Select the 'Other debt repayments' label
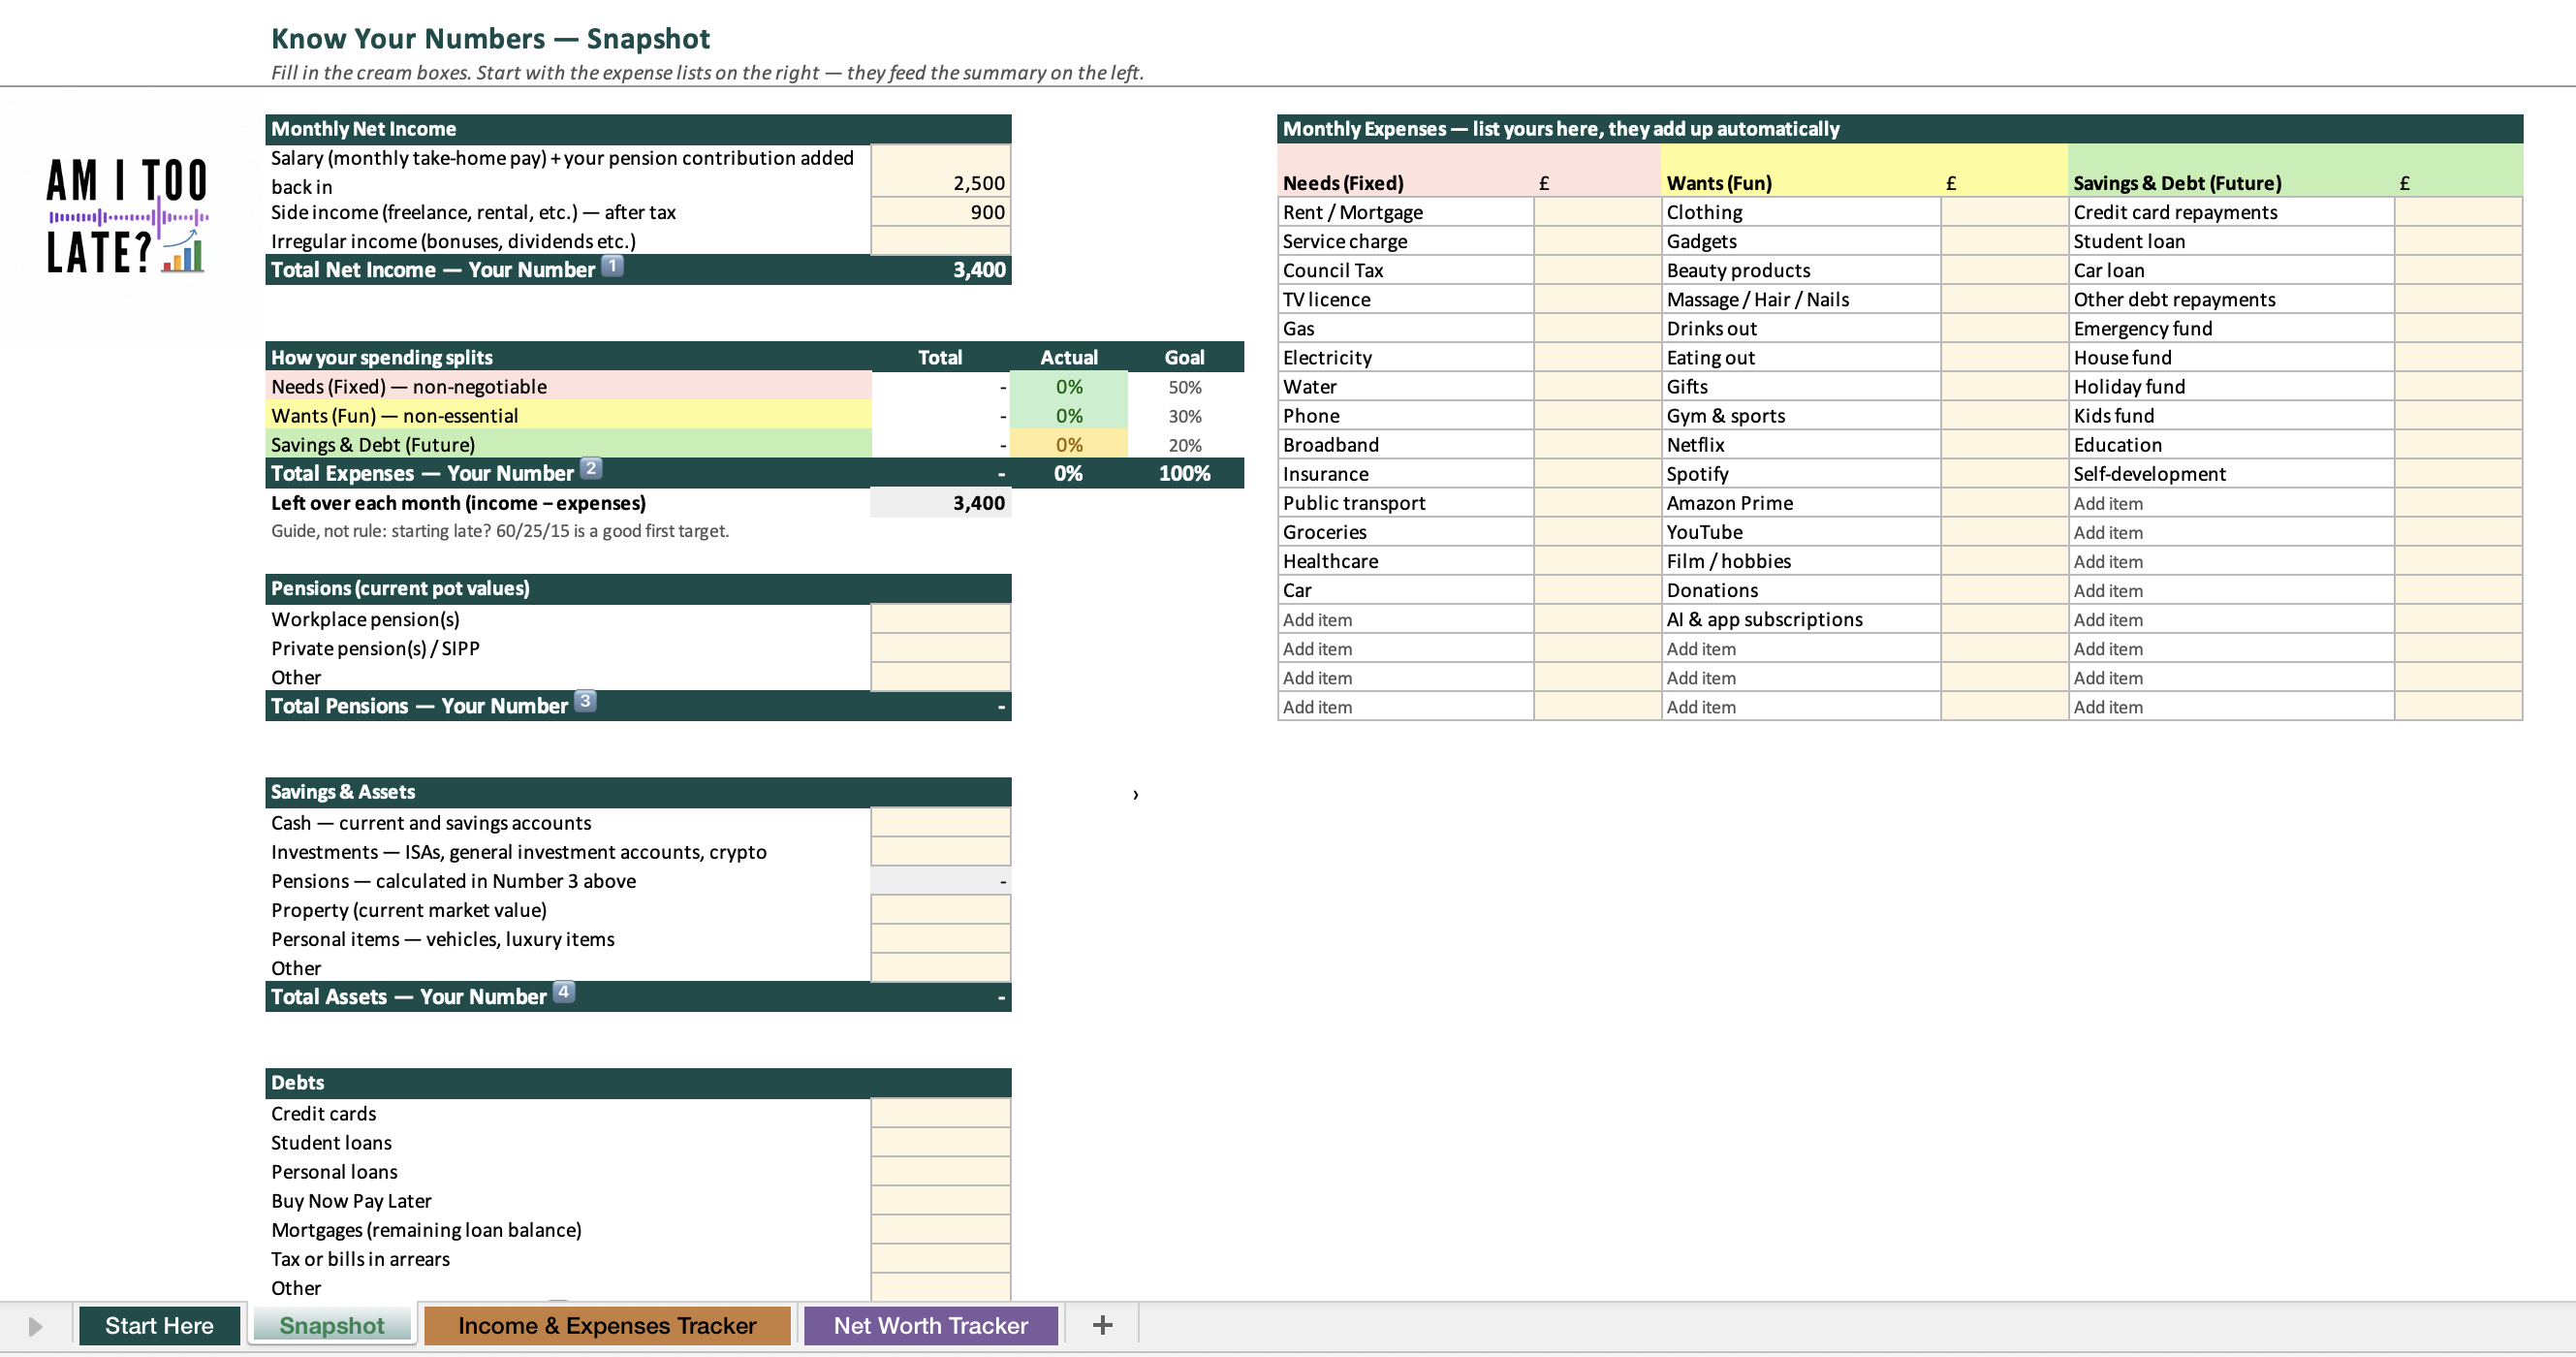This screenshot has height=1357, width=2576. [x=2174, y=299]
